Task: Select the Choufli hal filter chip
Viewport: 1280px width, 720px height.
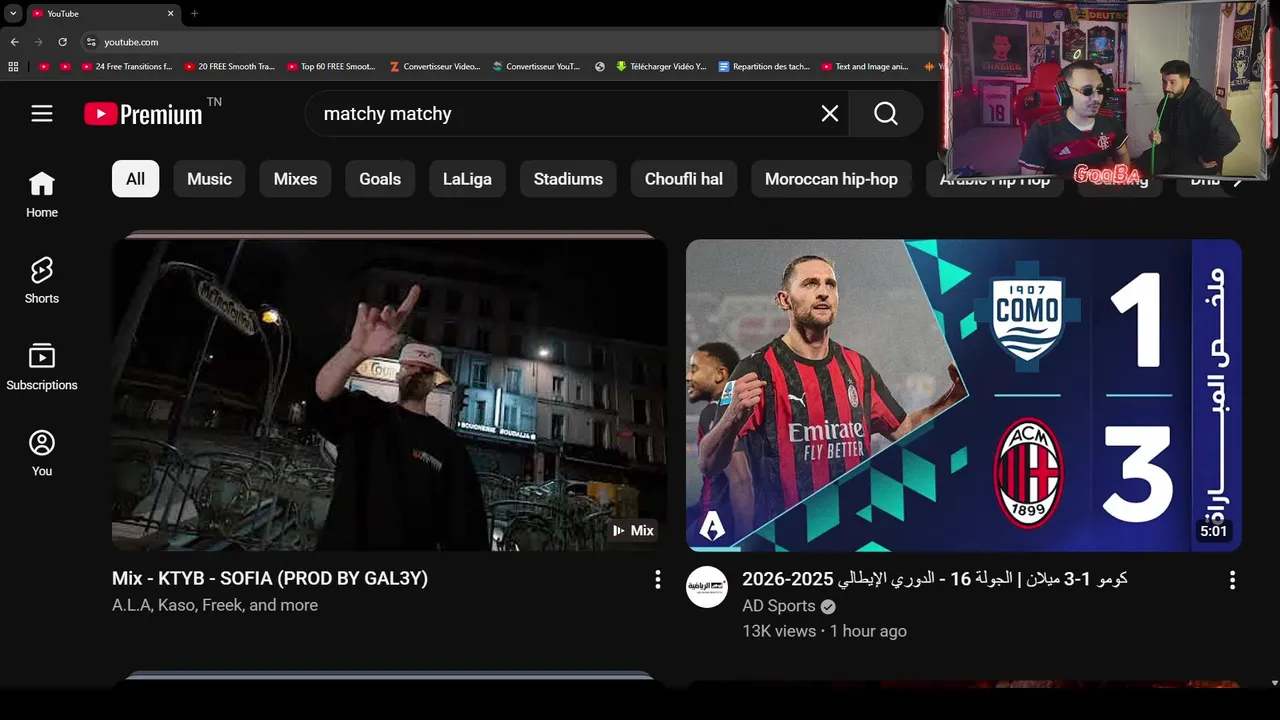Action: click(x=684, y=179)
